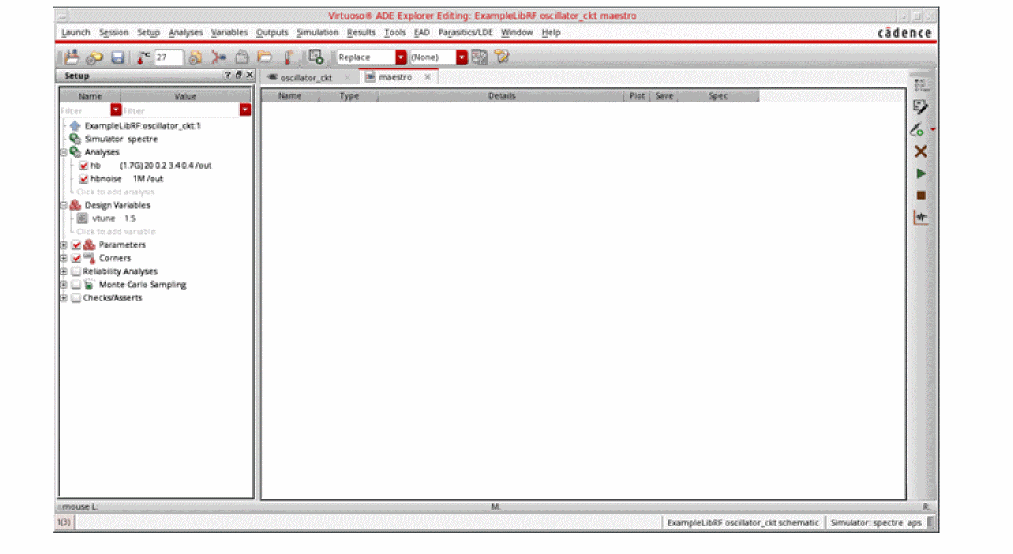Image resolution: width=1013 pixels, height=554 pixels.
Task: Close the maestro tab
Action: (427, 77)
